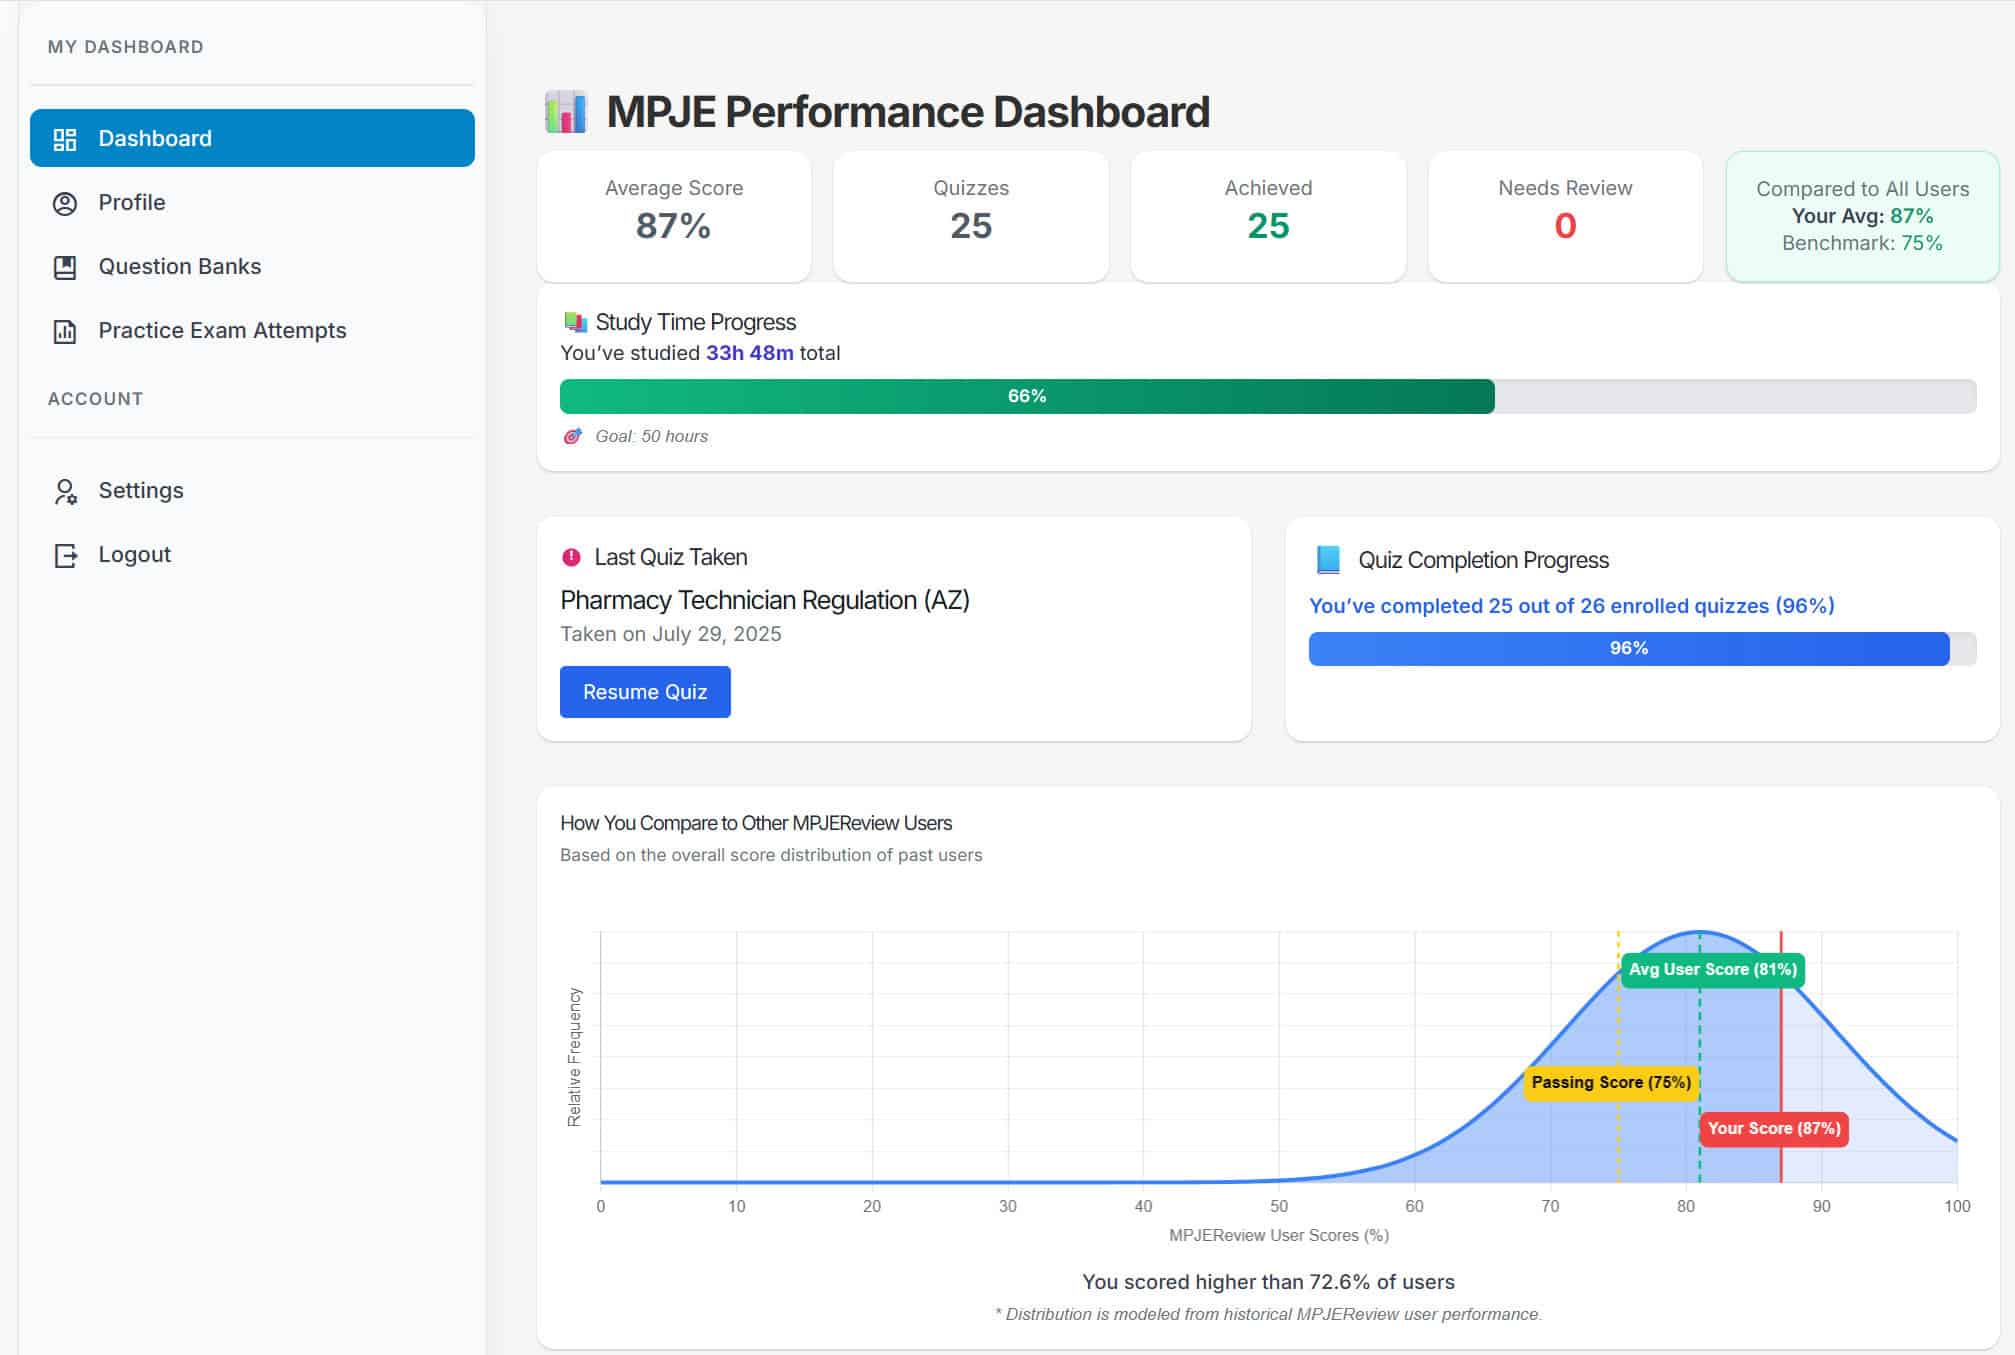The width and height of the screenshot is (2015, 1355).
Task: Click the Profile person icon
Action: pos(64,202)
